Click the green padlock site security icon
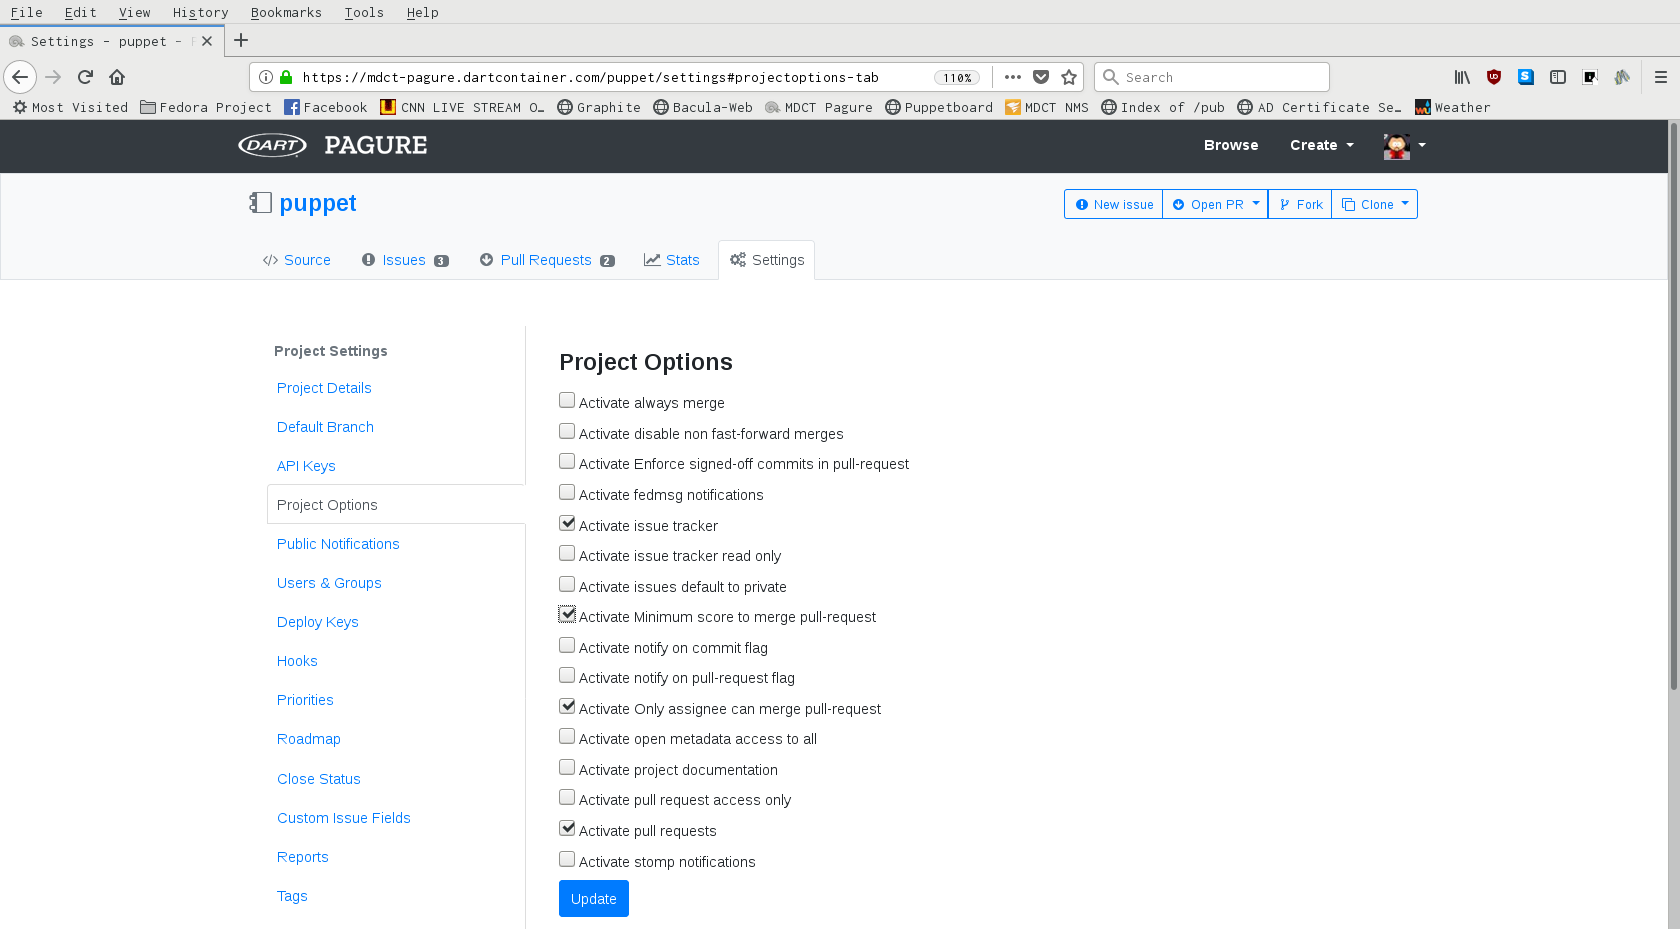Image resolution: width=1680 pixels, height=929 pixels. pyautogui.click(x=286, y=77)
